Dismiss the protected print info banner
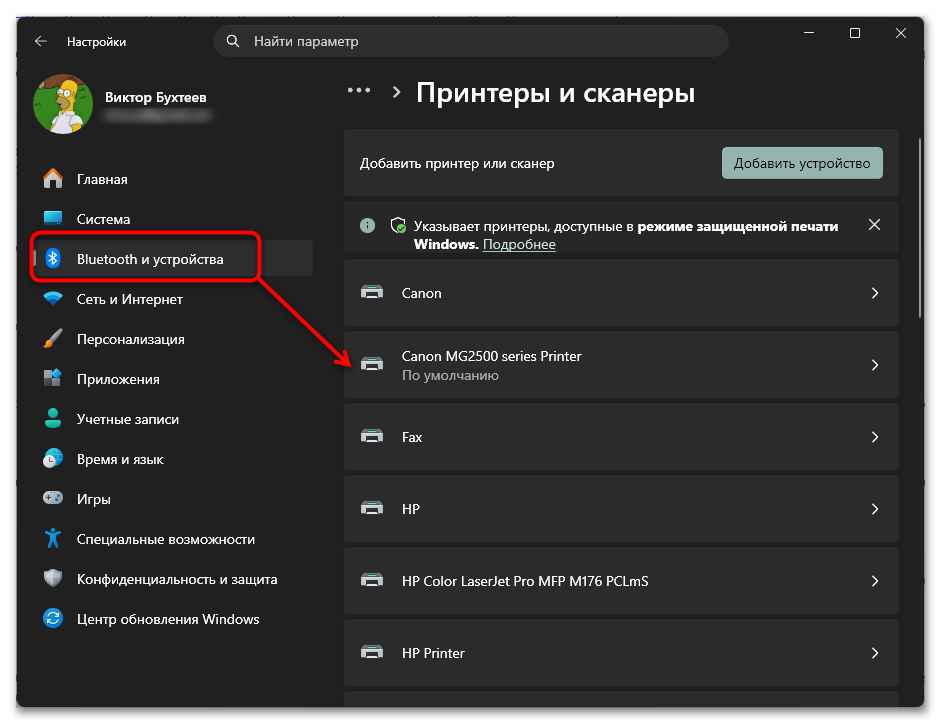Image resolution: width=941 pixels, height=724 pixels. tap(874, 225)
